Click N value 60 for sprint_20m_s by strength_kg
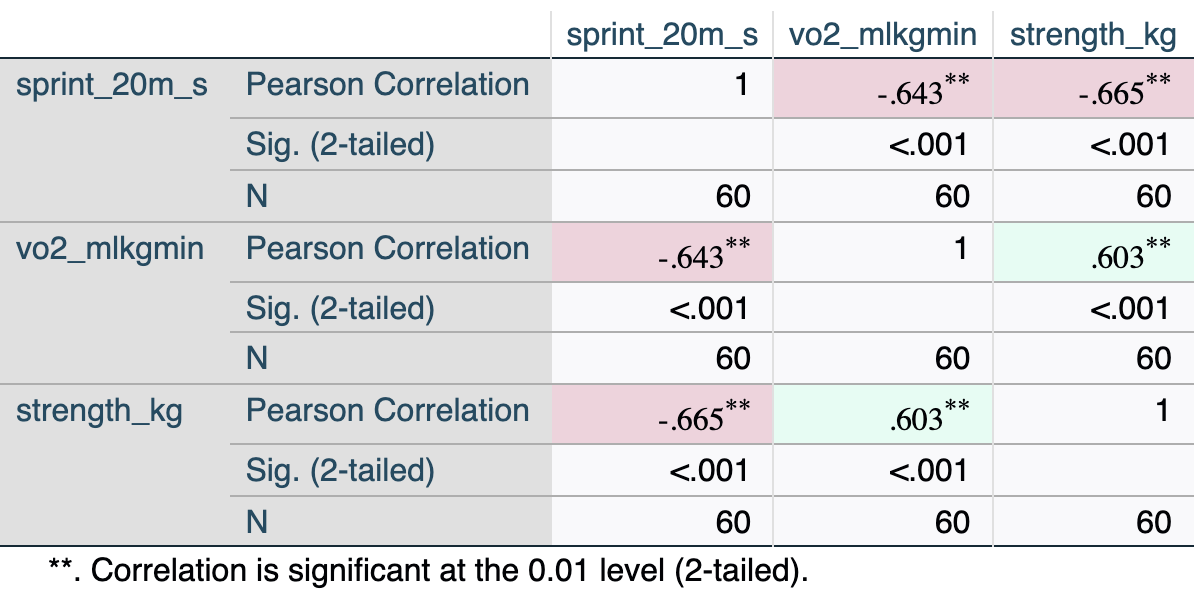 [1153, 196]
